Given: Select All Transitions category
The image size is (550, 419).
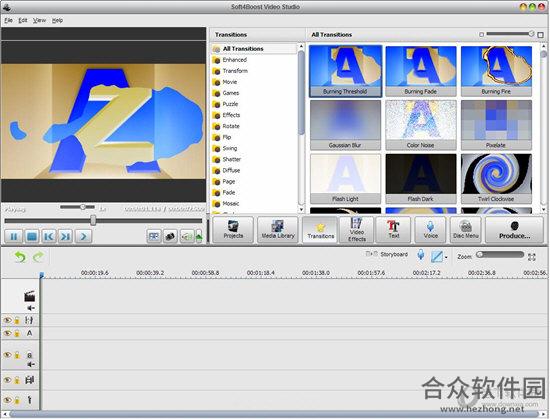Looking at the screenshot, I should click(254, 49).
